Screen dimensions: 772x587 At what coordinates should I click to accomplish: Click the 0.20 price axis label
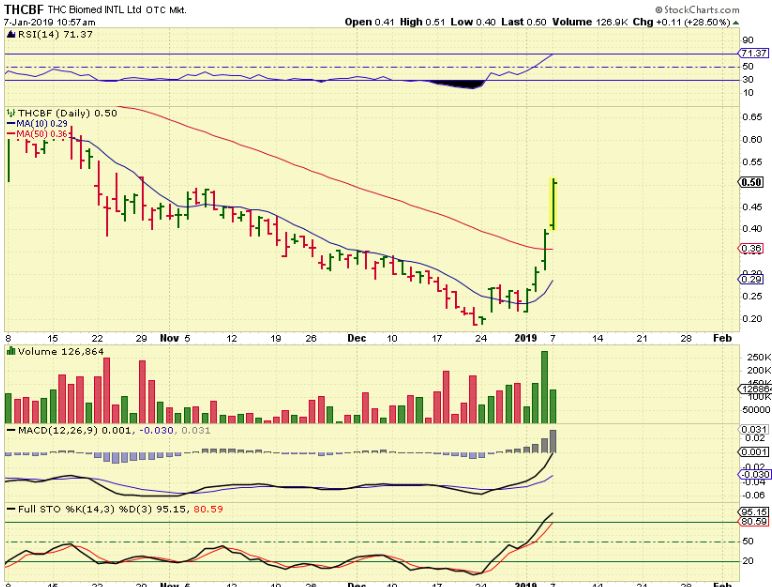(752, 319)
